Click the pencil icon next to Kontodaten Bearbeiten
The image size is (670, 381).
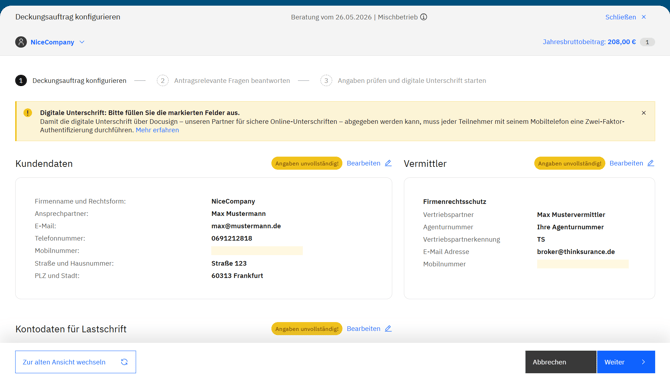click(x=388, y=328)
